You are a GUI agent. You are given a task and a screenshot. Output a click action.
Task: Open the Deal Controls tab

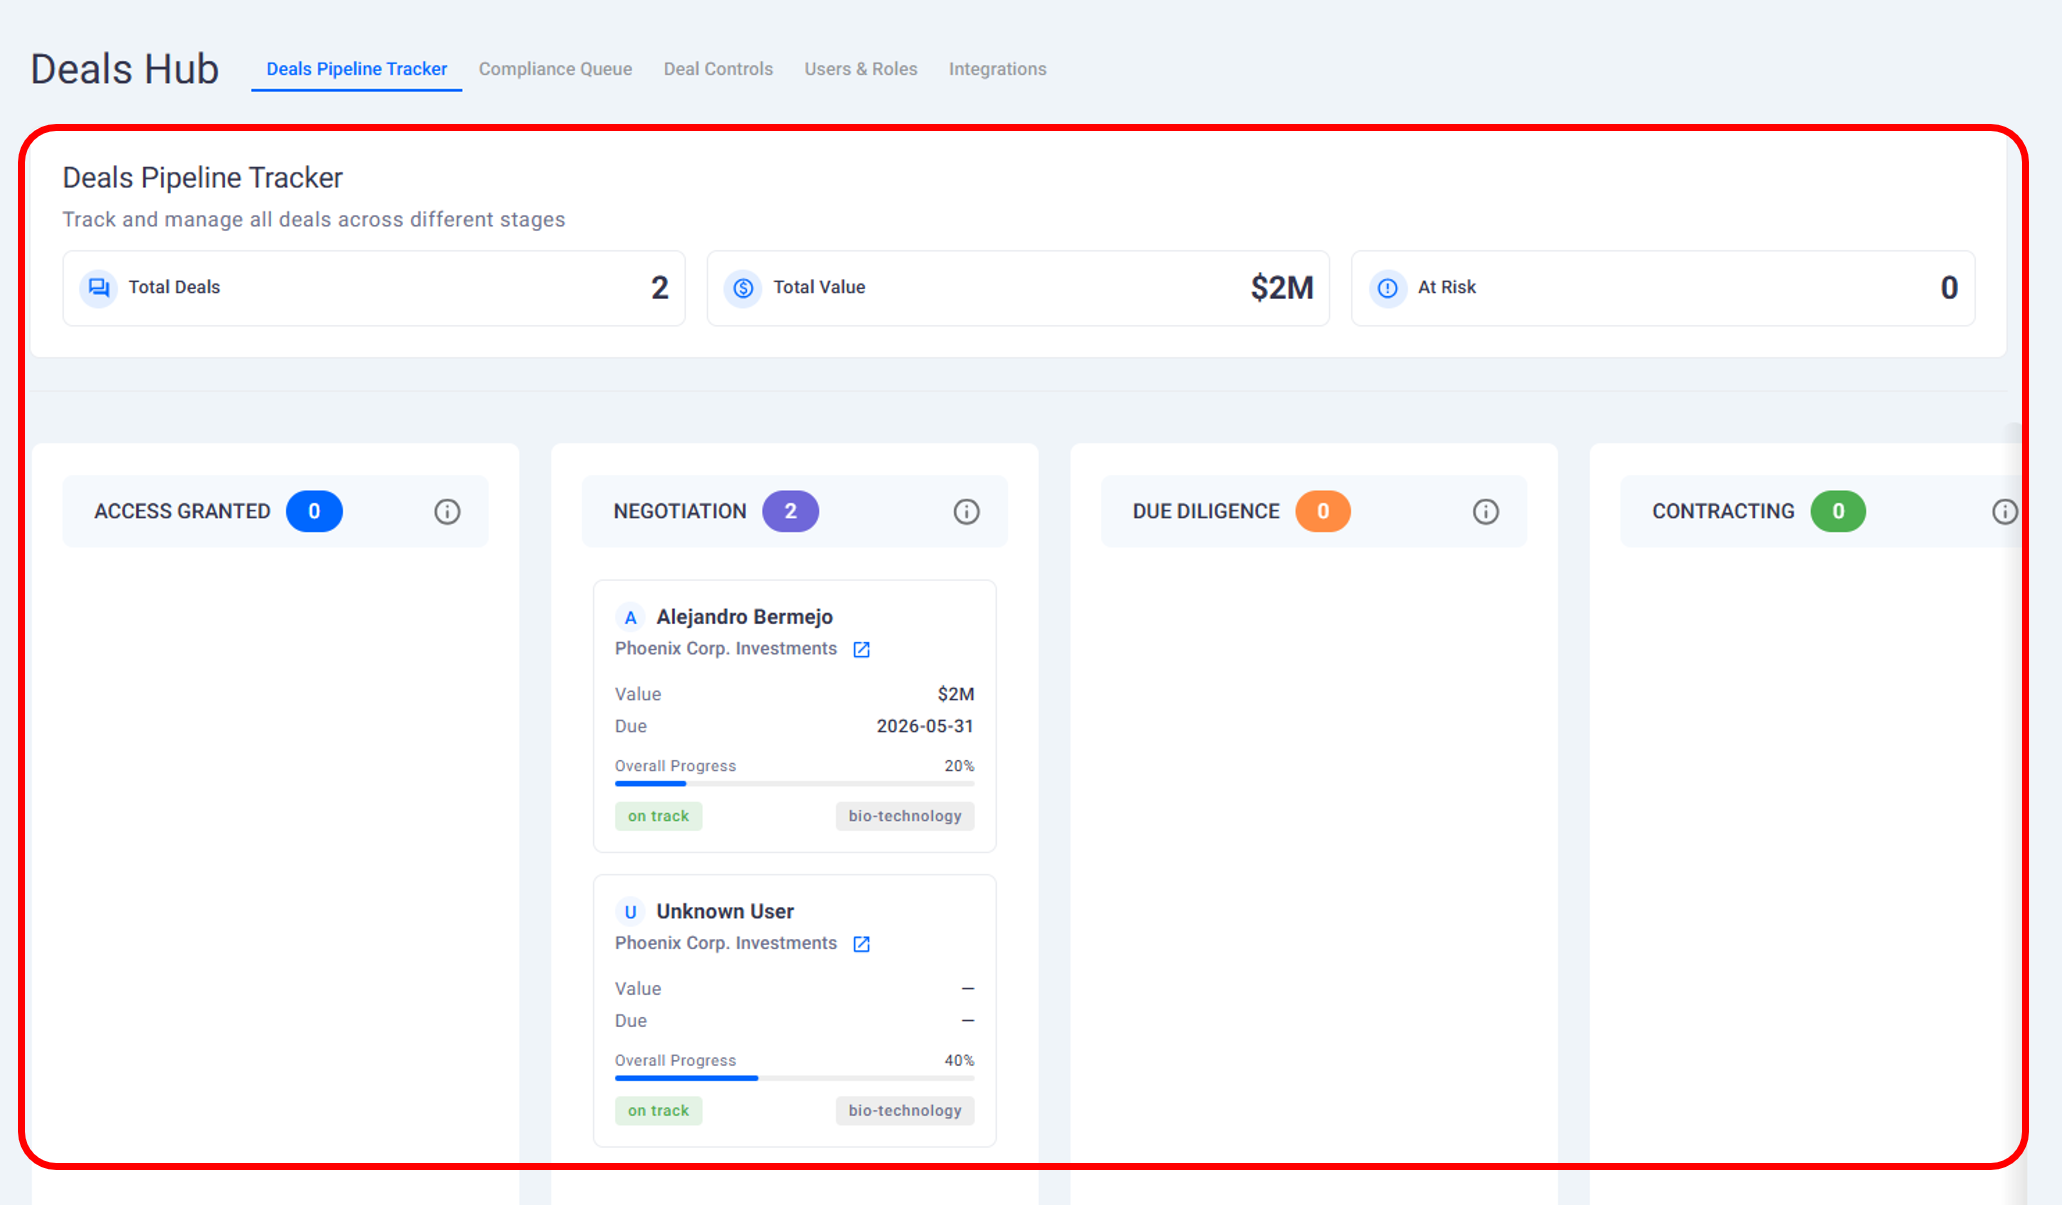[x=718, y=69]
